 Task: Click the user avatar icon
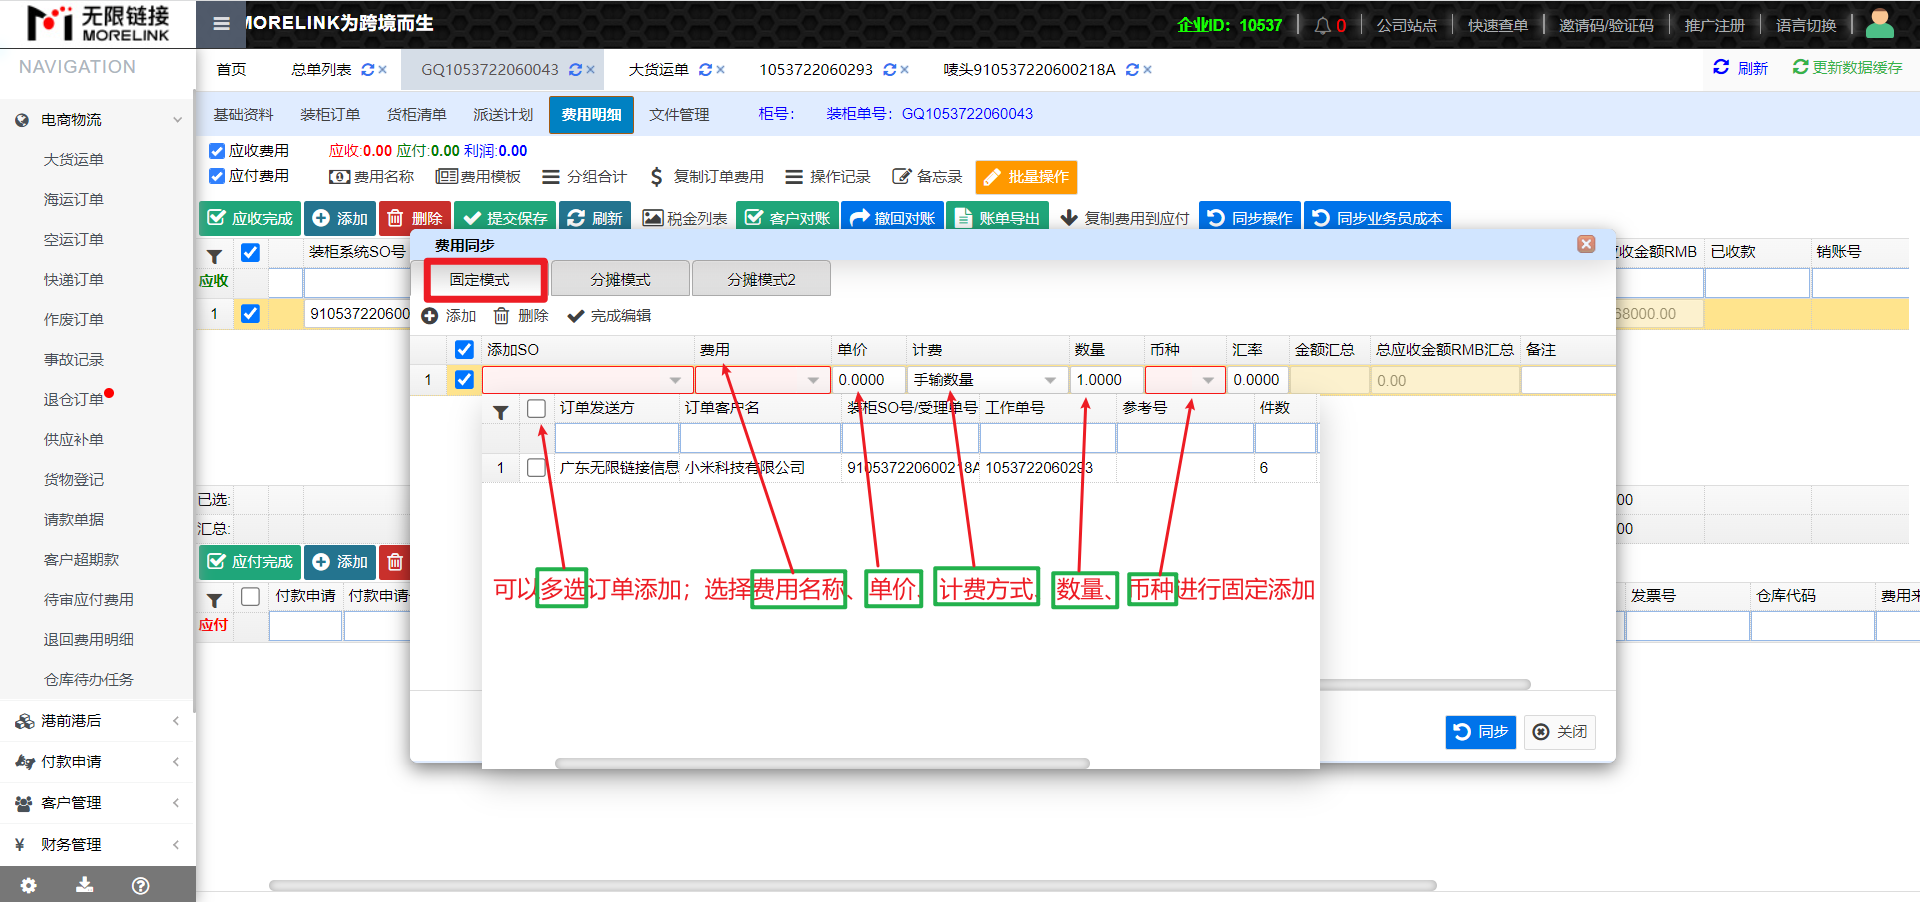(1879, 24)
